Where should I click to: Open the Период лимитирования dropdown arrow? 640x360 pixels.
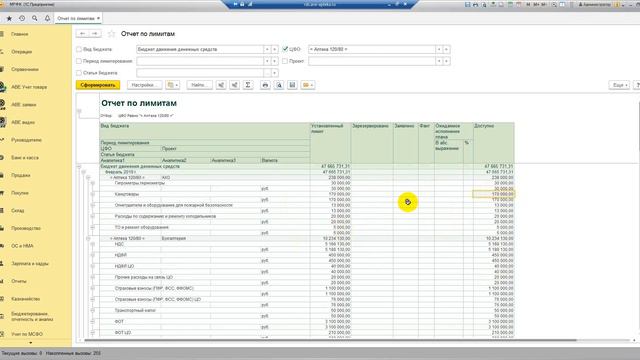[267, 61]
